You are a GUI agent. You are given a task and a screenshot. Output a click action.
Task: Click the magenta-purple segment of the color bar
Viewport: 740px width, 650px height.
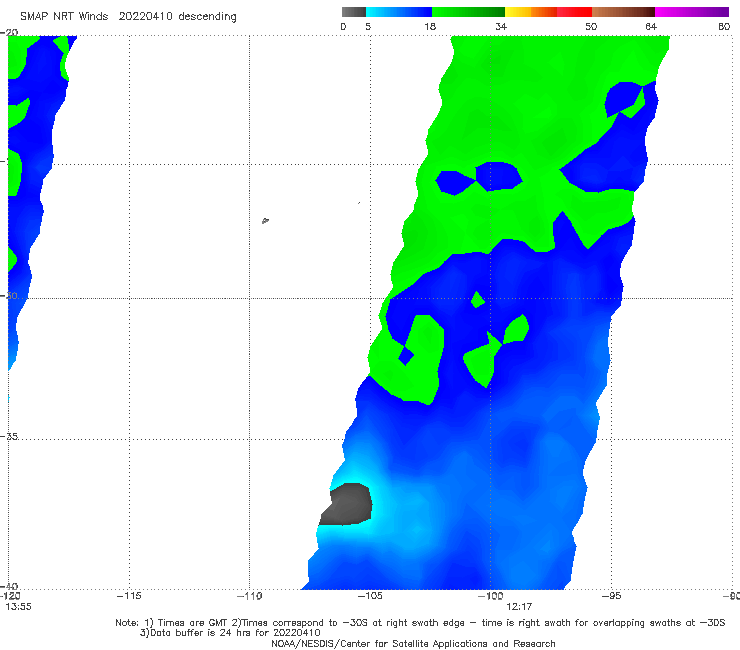692,12
